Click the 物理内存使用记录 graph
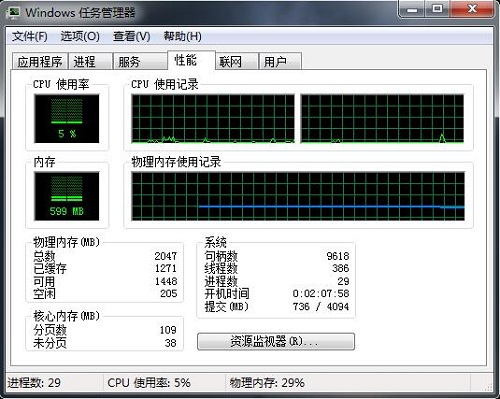The width and height of the screenshot is (500, 399). (298, 196)
